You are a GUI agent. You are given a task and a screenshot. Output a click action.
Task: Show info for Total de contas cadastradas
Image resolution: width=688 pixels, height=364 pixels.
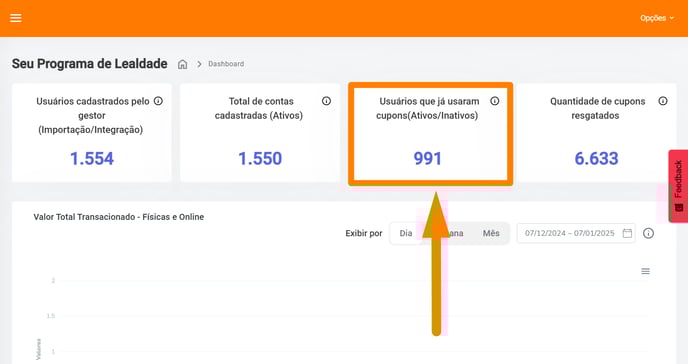tap(326, 101)
